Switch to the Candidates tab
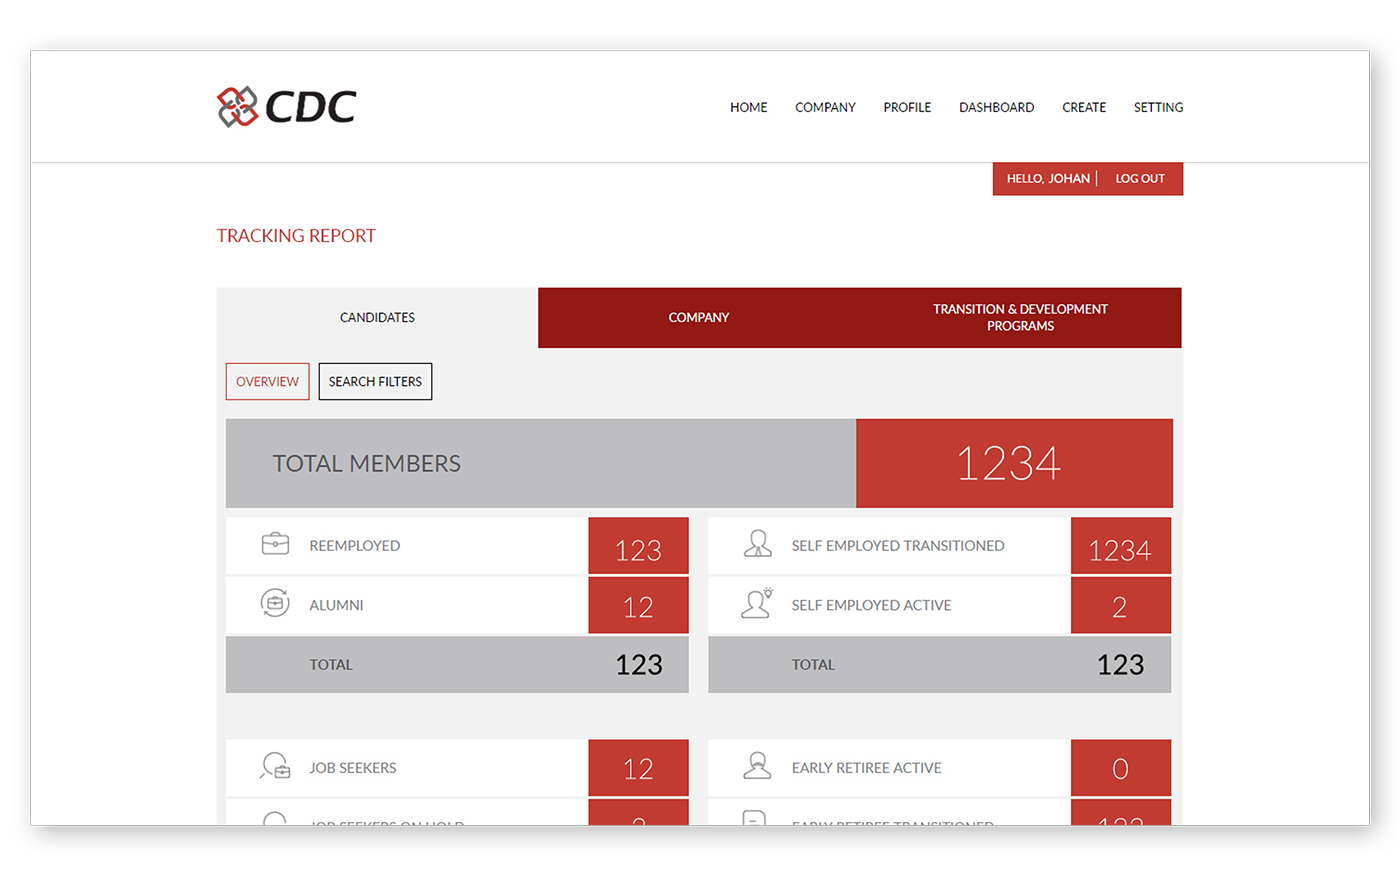 click(x=377, y=318)
